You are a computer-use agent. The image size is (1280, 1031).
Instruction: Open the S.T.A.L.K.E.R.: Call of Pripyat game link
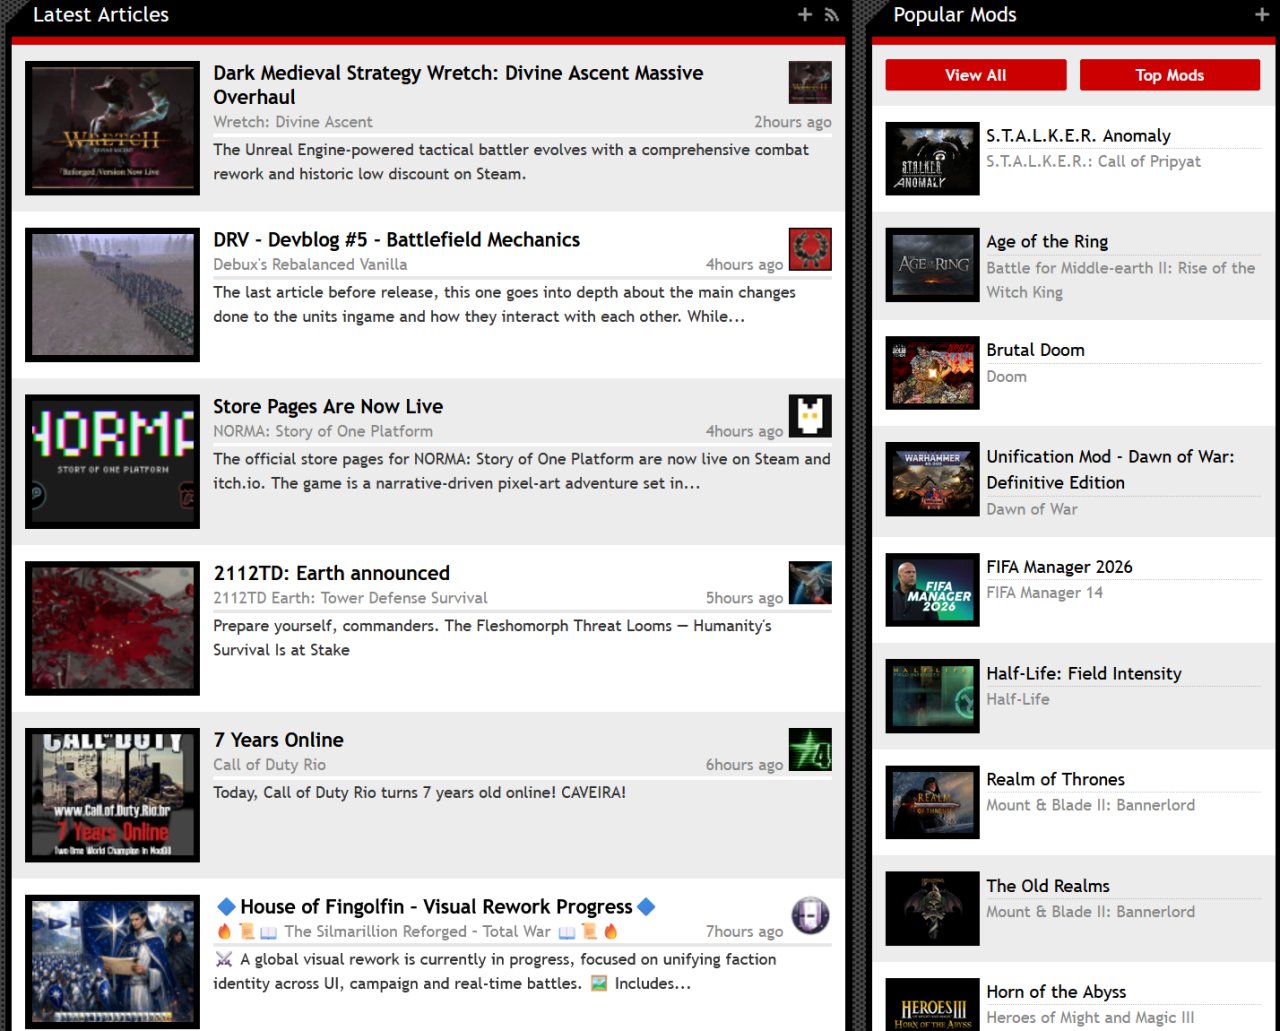[x=1093, y=162]
